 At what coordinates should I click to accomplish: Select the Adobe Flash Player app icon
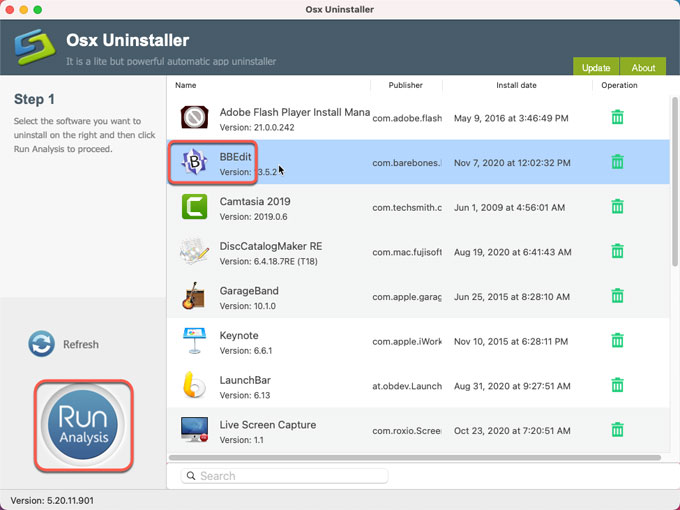coord(194,117)
